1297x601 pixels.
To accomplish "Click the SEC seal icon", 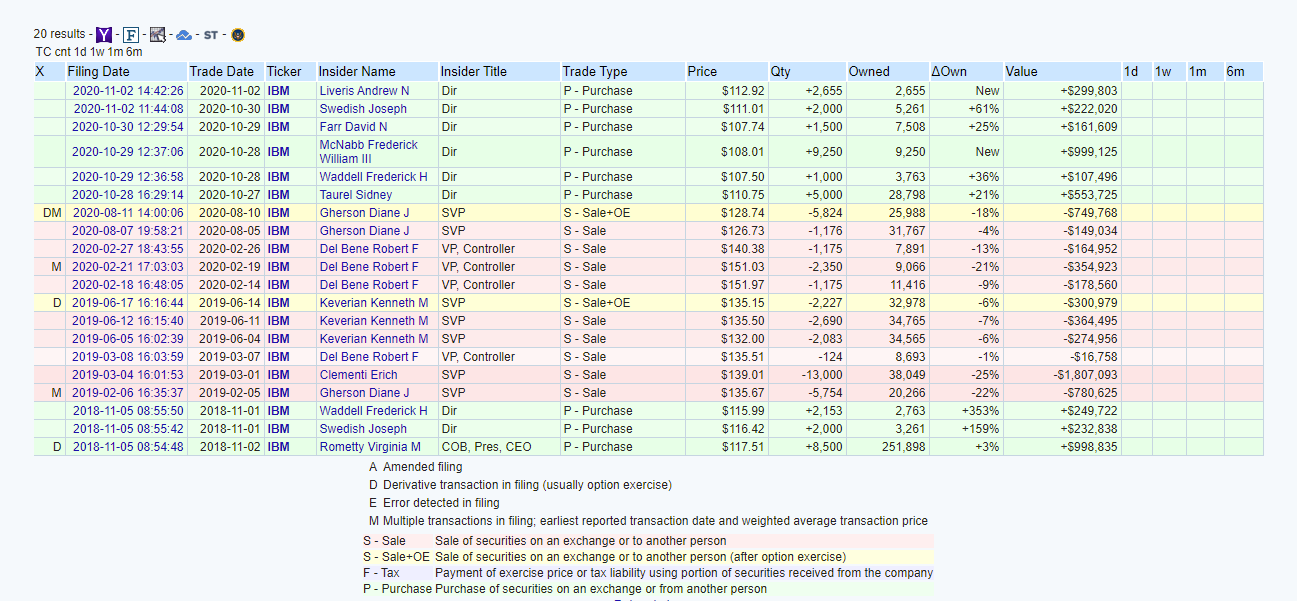I will (x=238, y=35).
